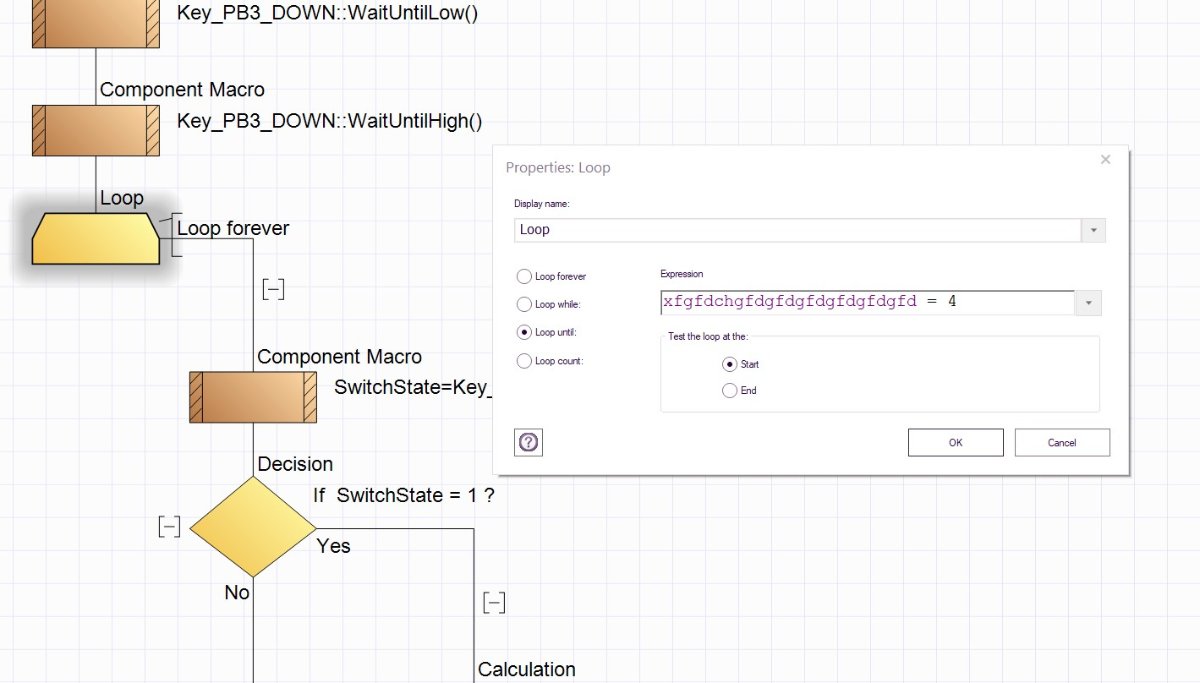Click the 'Calculation' label
The width and height of the screenshot is (1200, 683).
pyautogui.click(x=527, y=669)
